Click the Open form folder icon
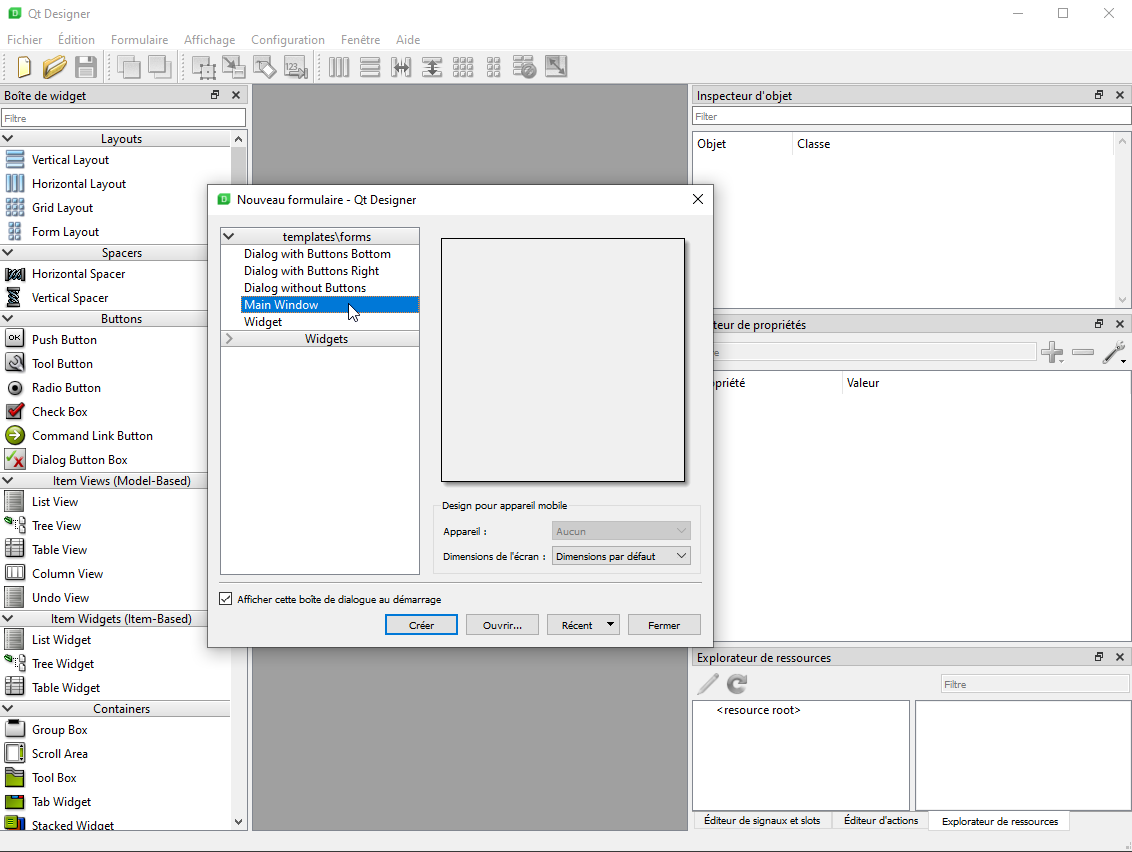1132x852 pixels. tap(54, 67)
